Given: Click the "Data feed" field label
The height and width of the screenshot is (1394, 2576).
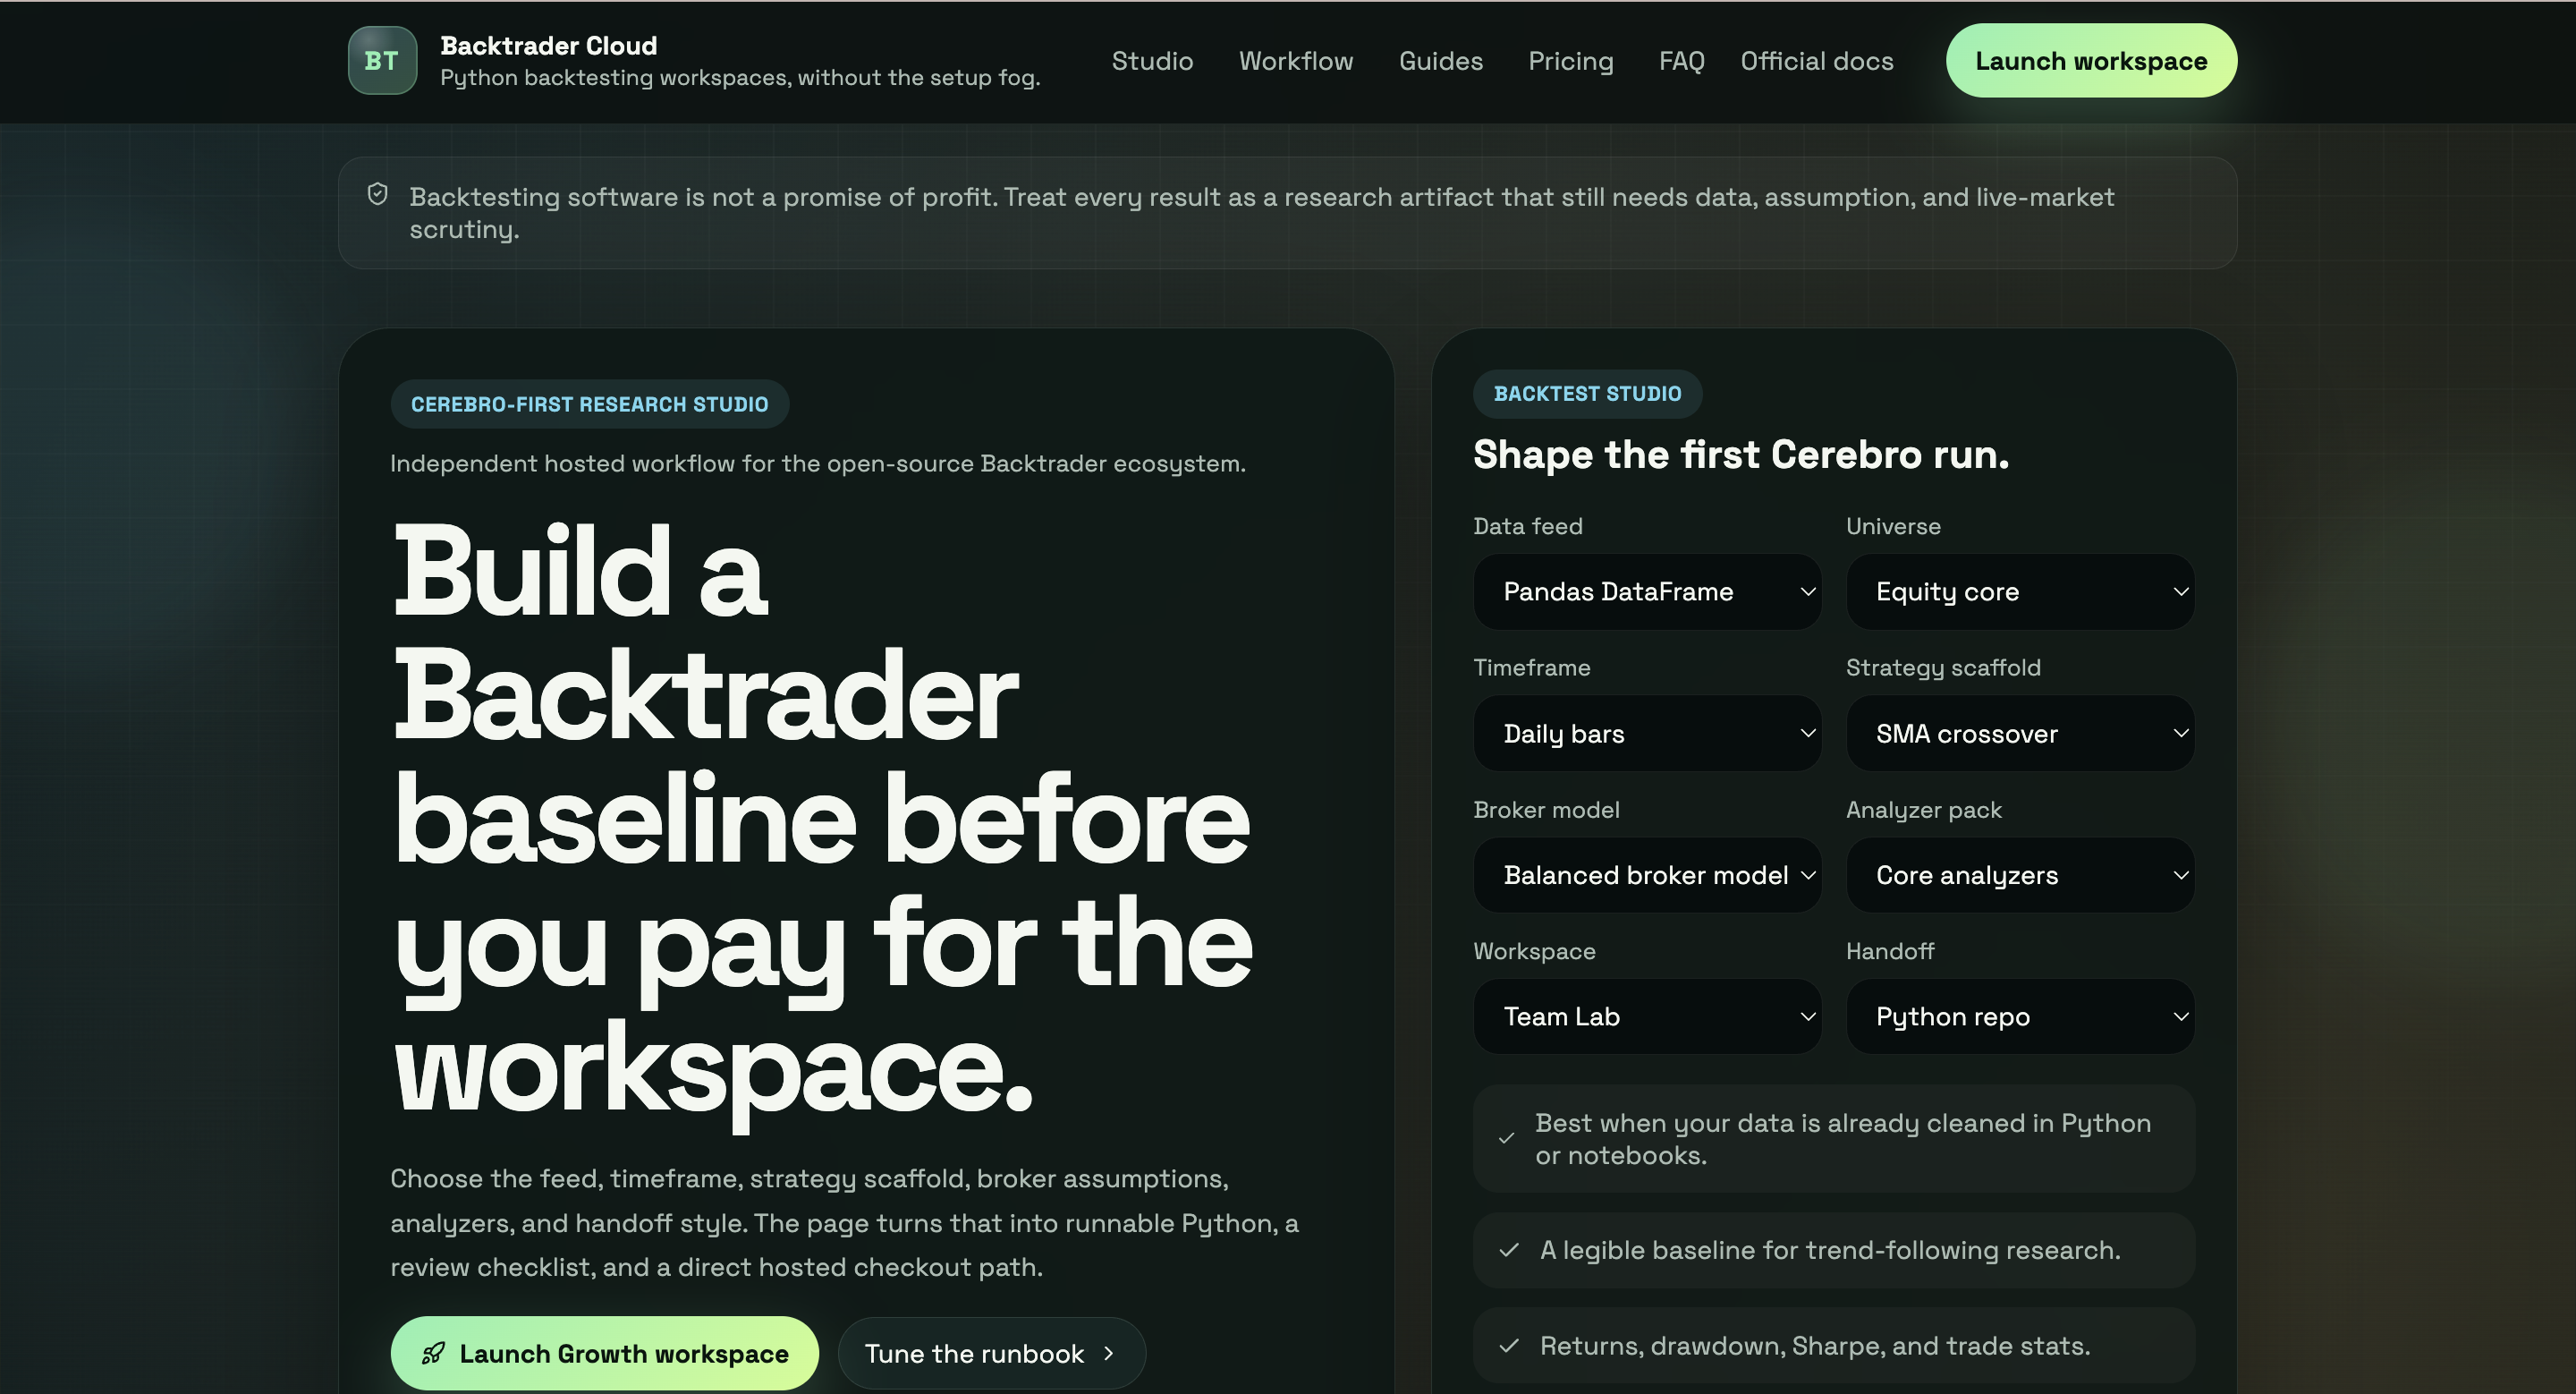Looking at the screenshot, I should coord(1528,526).
